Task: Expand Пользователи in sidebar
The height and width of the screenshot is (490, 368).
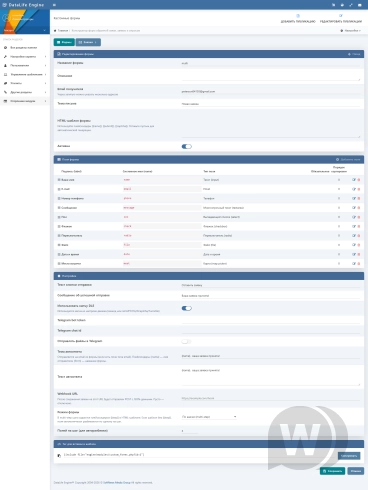Action: (x=25, y=66)
